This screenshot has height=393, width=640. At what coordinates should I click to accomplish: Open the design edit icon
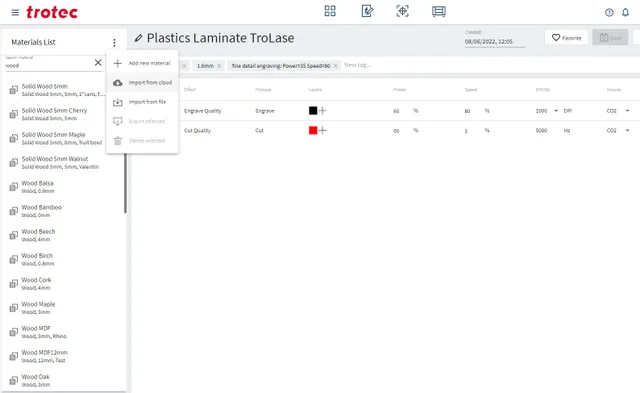point(367,11)
